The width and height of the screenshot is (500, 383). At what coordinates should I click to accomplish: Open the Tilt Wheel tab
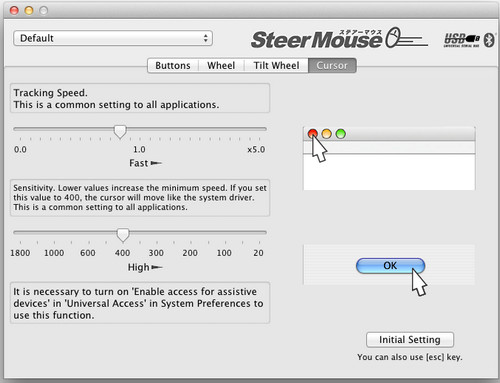(276, 65)
